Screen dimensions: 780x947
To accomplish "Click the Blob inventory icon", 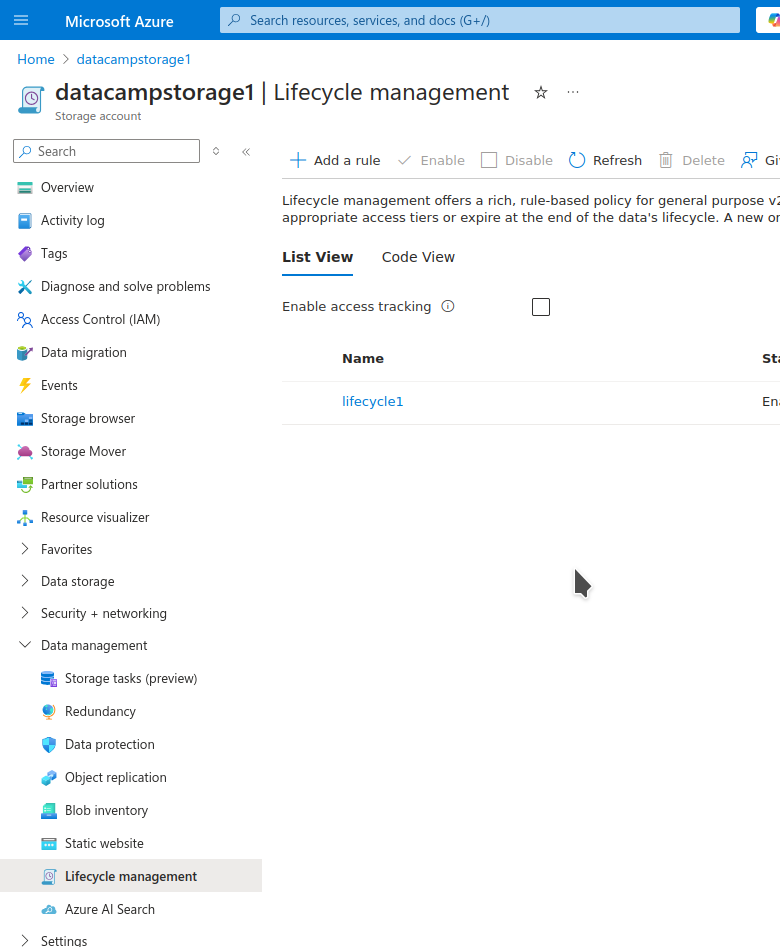I will coord(49,811).
